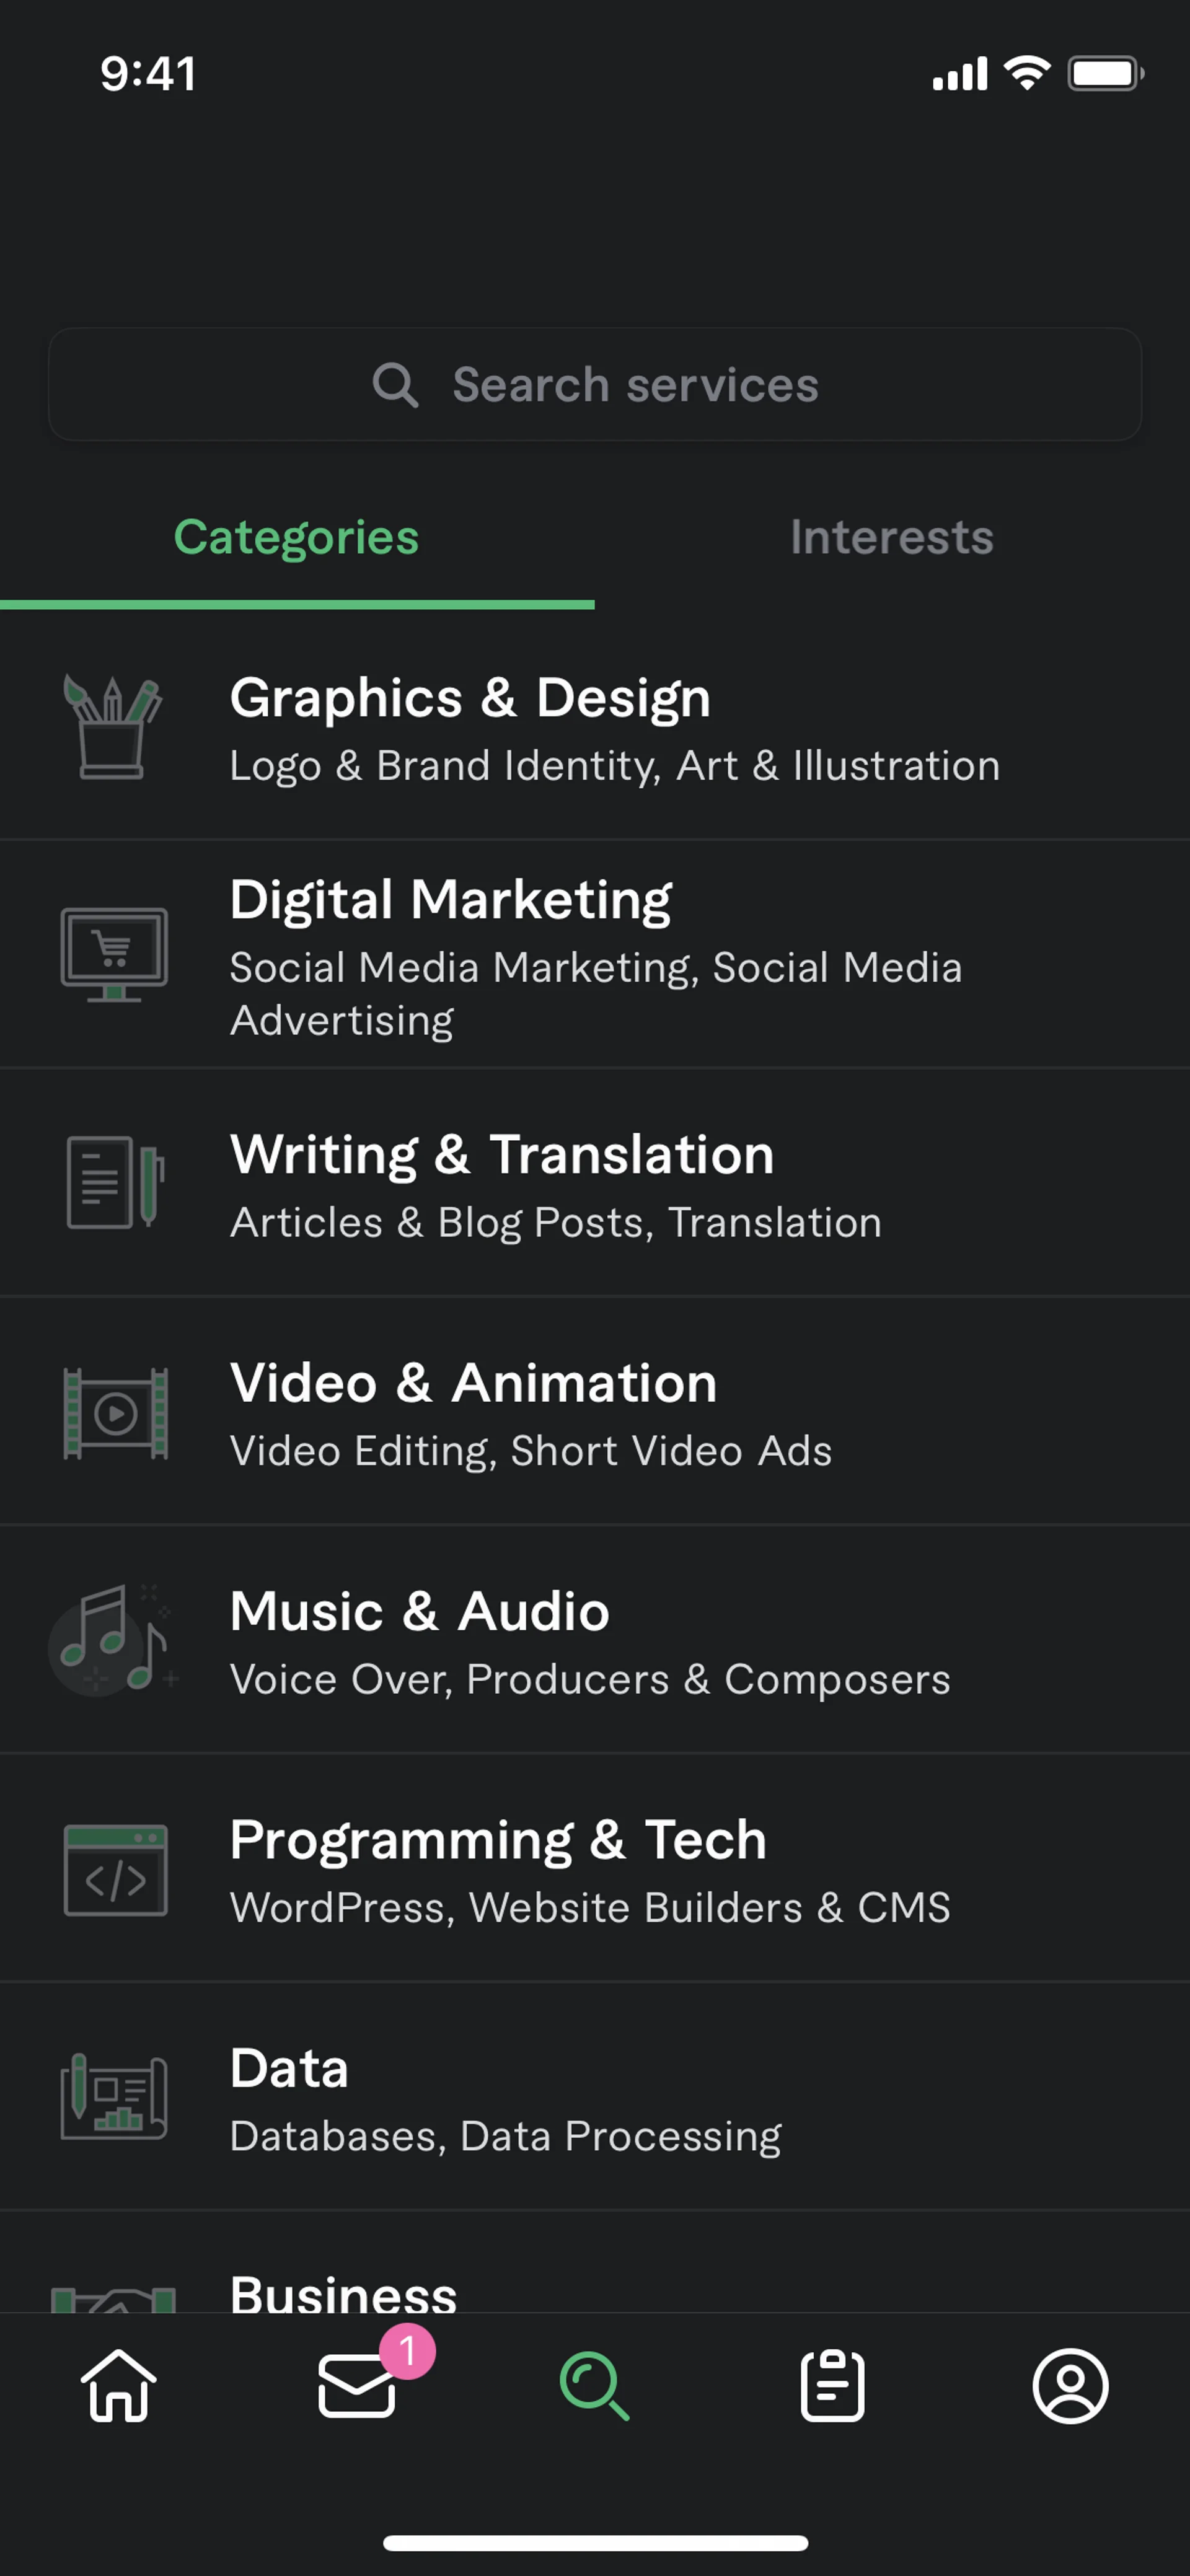The width and height of the screenshot is (1190, 2576).
Task: Tap the Digital Marketing monitor icon
Action: [114, 954]
